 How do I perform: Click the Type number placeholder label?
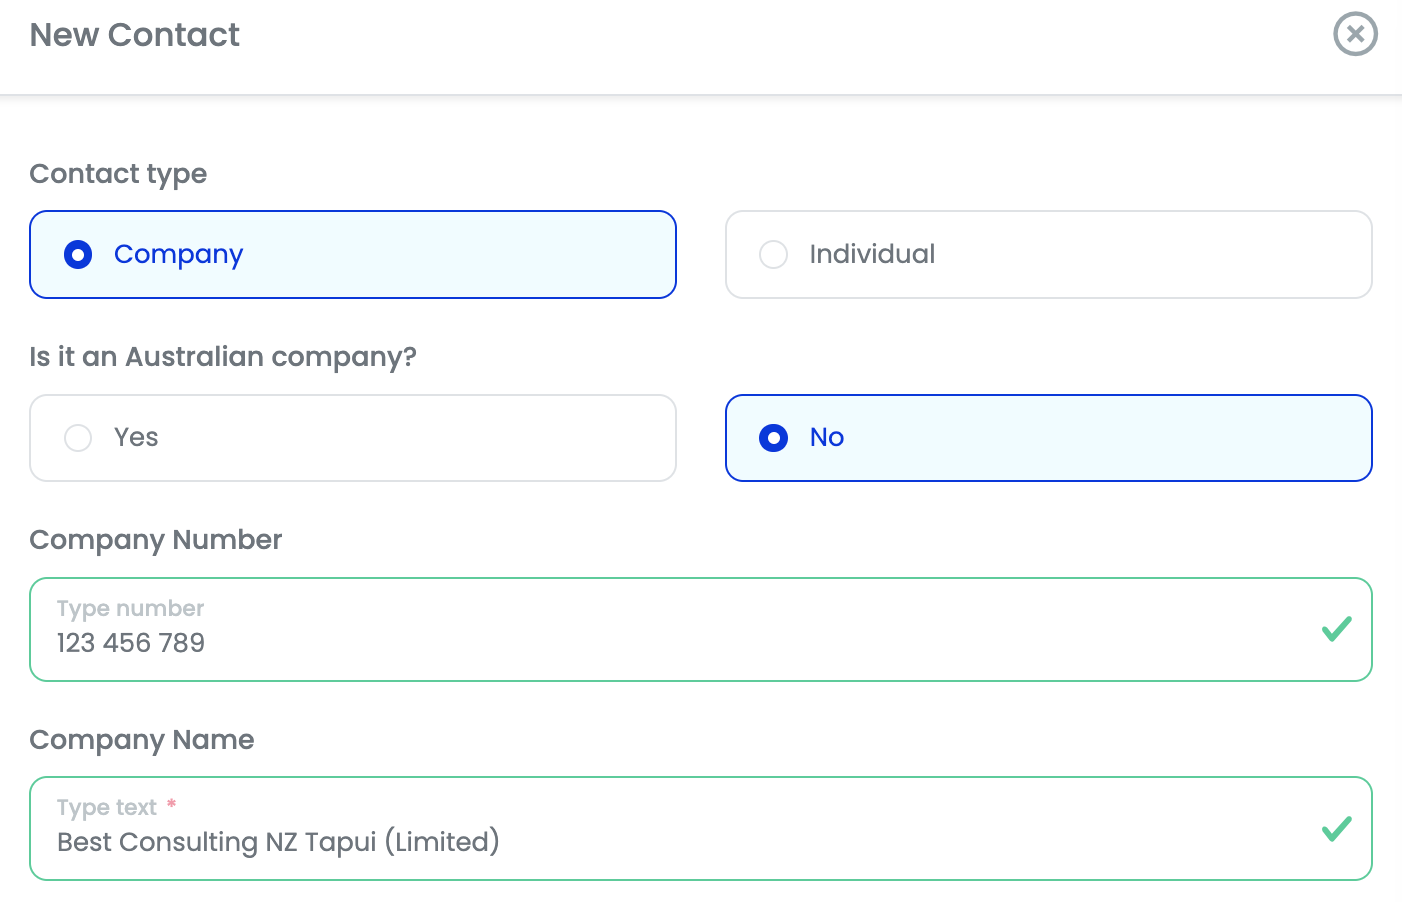129,607
